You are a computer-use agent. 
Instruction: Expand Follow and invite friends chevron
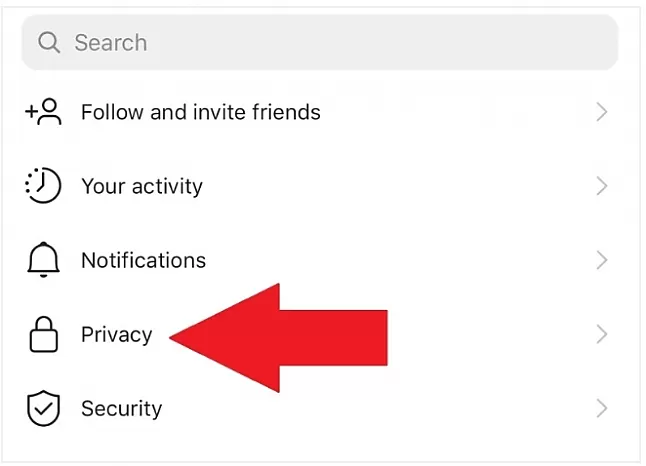coord(602,112)
